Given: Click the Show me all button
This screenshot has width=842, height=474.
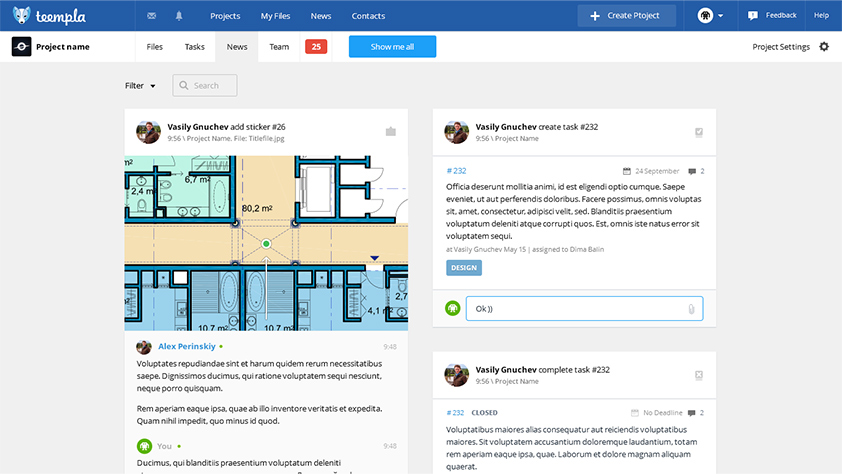Looking at the screenshot, I should [392, 47].
